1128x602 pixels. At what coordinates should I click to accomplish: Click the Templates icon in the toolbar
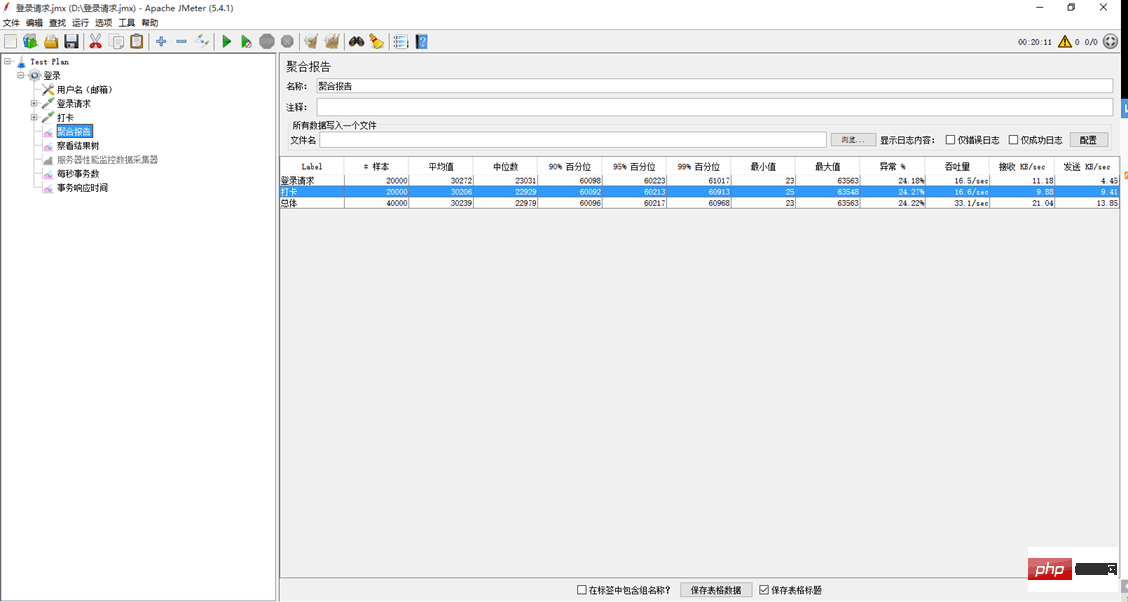coord(30,41)
